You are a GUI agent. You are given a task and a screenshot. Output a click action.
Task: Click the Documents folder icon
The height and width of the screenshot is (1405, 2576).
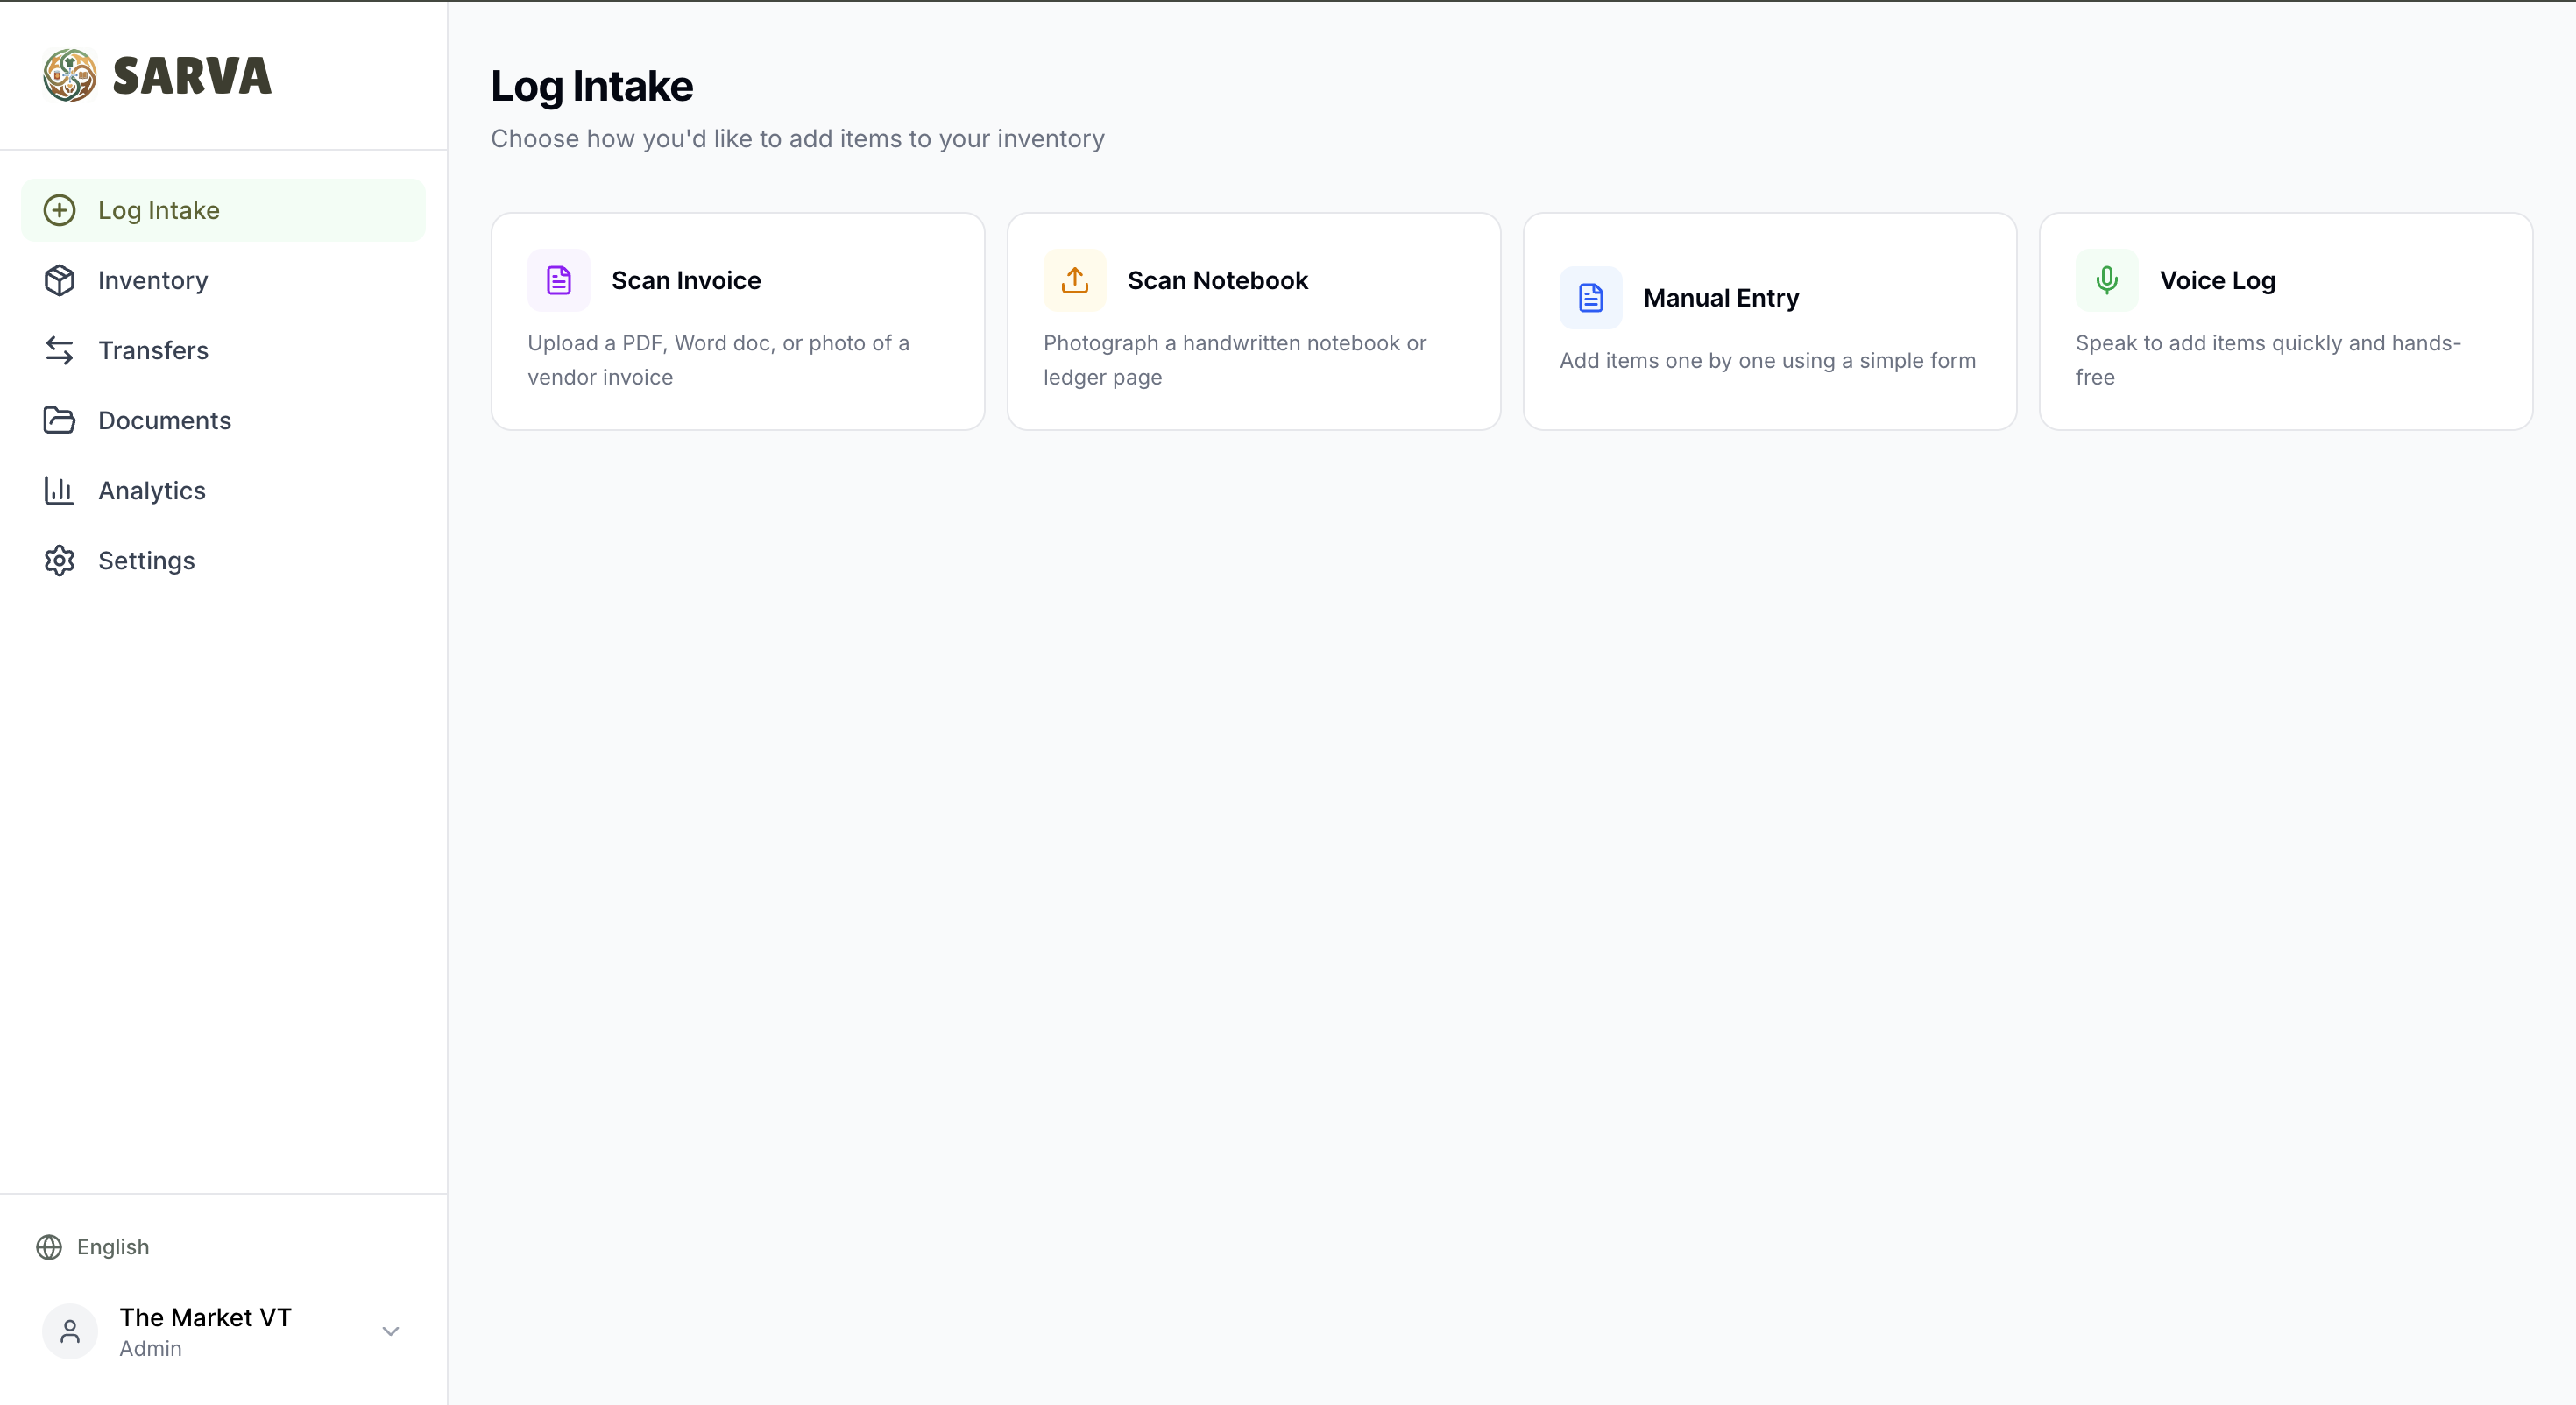tap(60, 420)
